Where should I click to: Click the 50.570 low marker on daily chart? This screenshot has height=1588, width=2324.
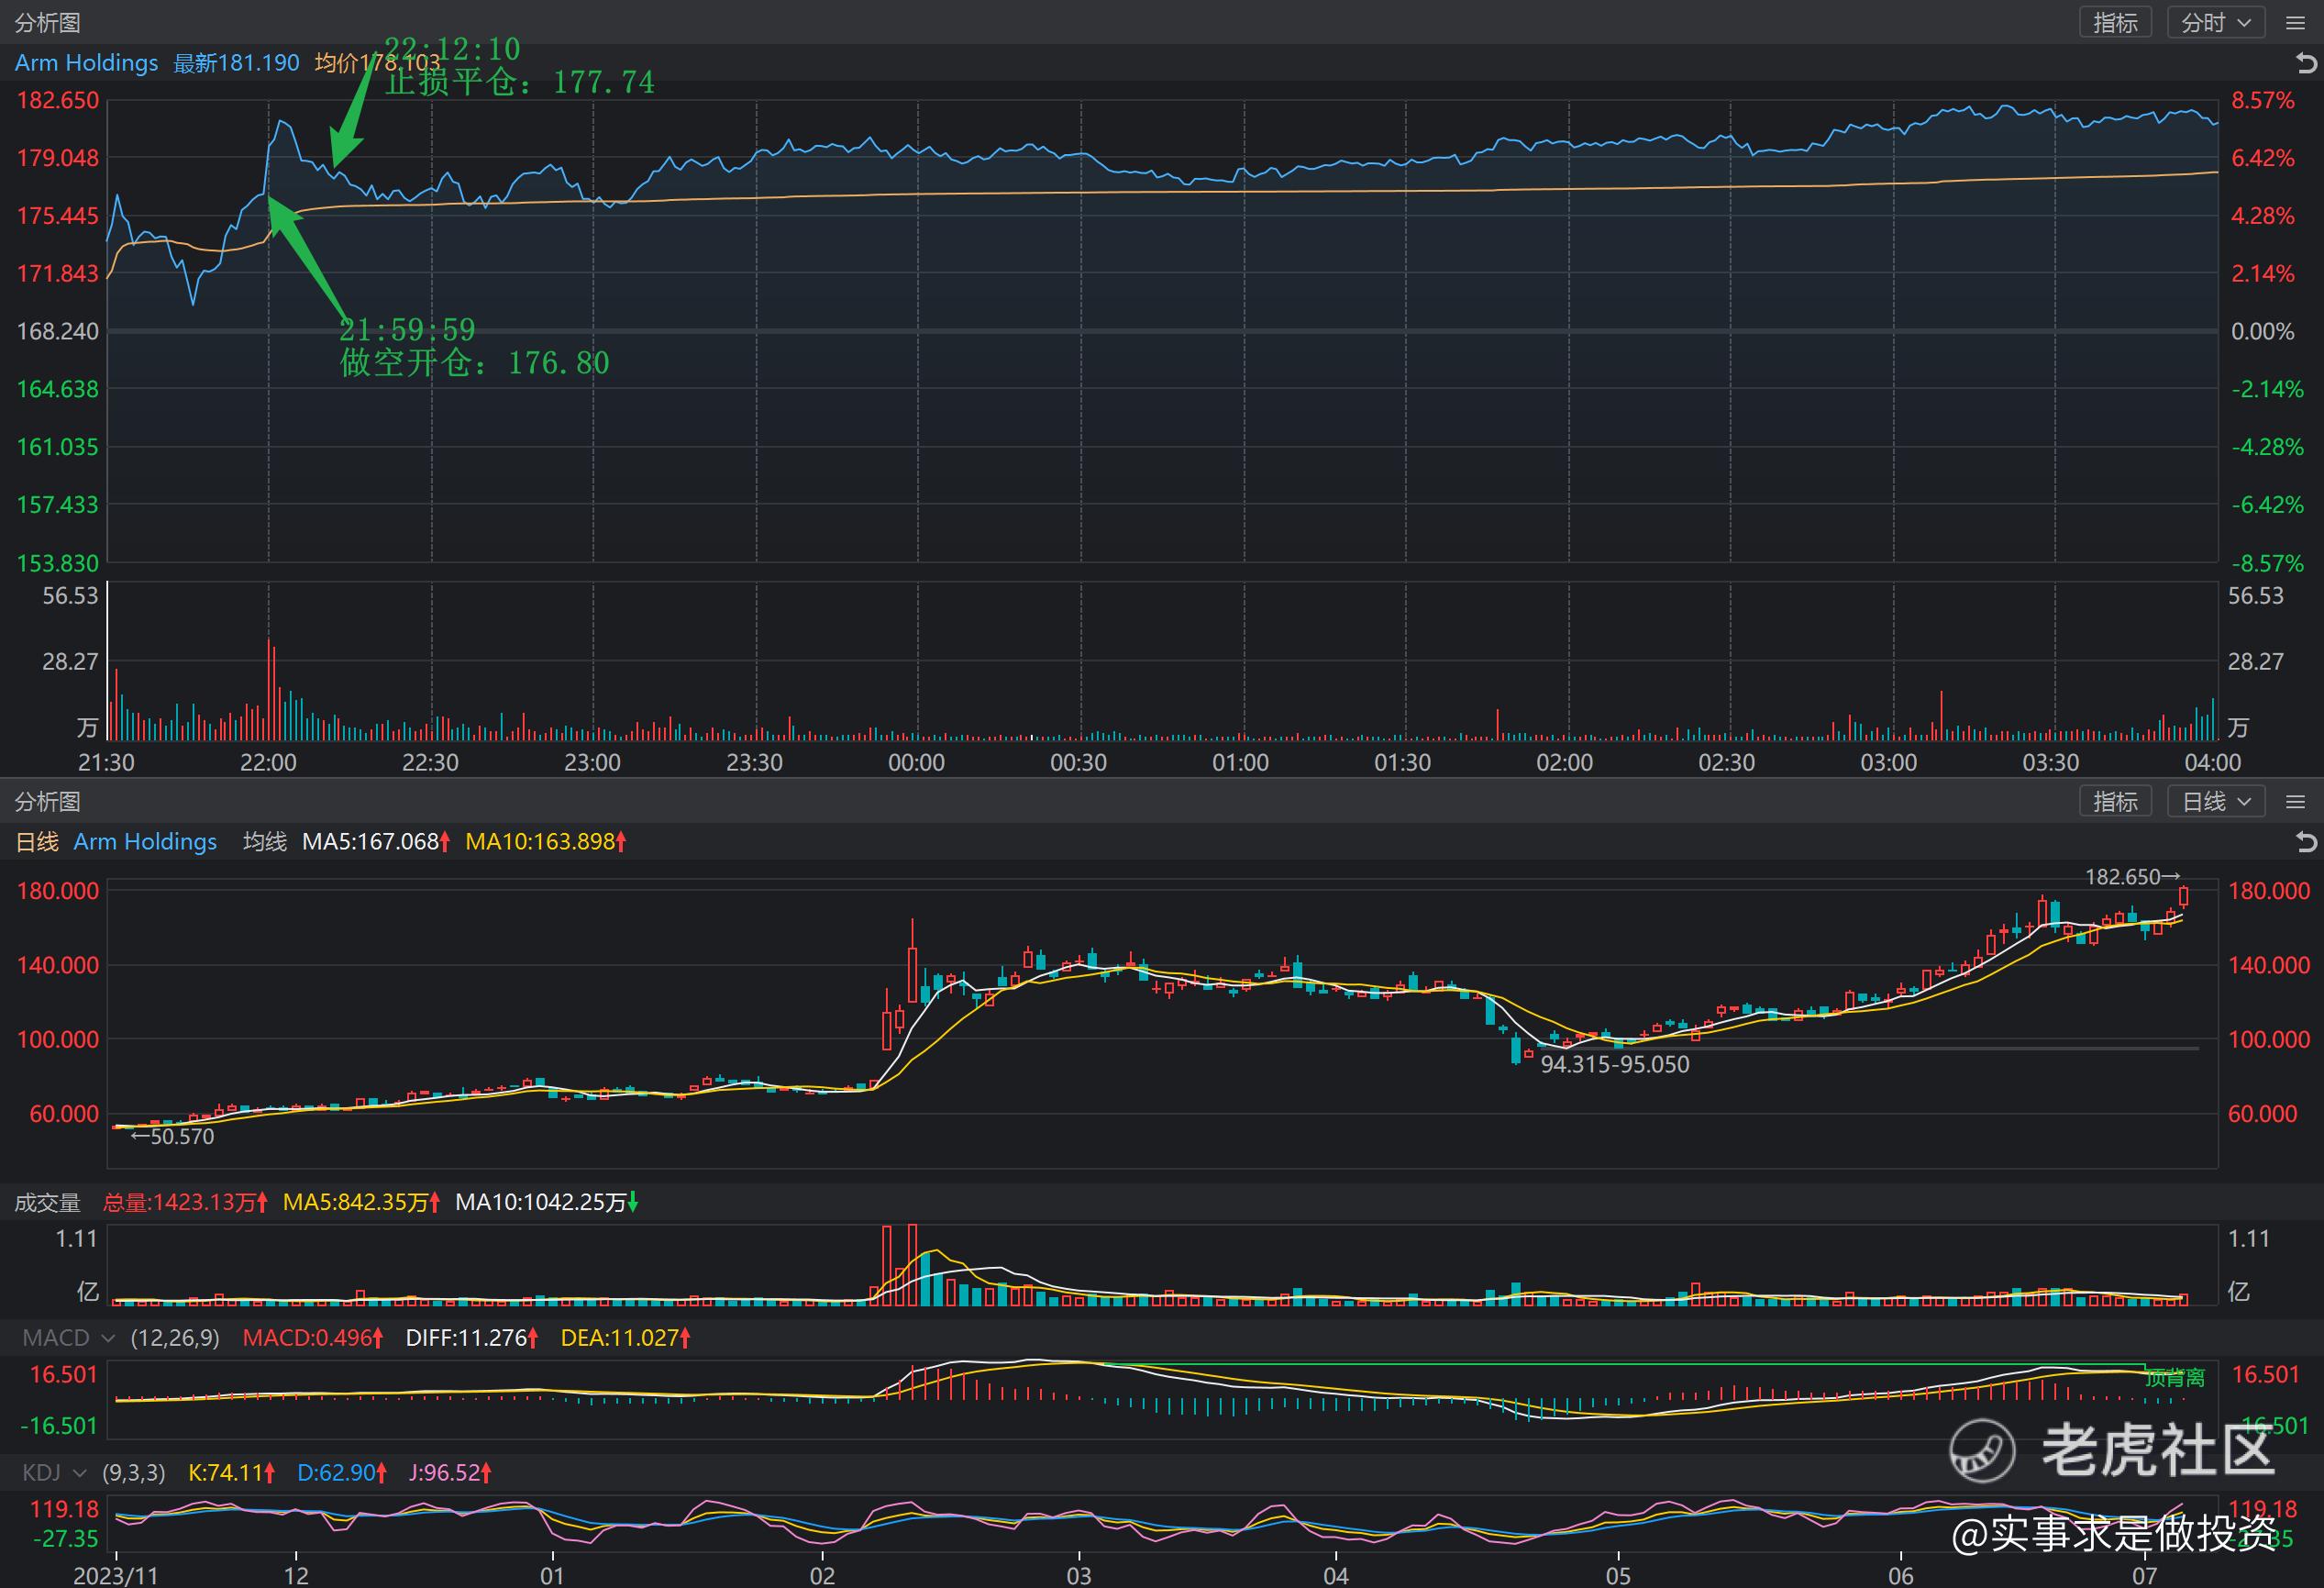tap(172, 1136)
